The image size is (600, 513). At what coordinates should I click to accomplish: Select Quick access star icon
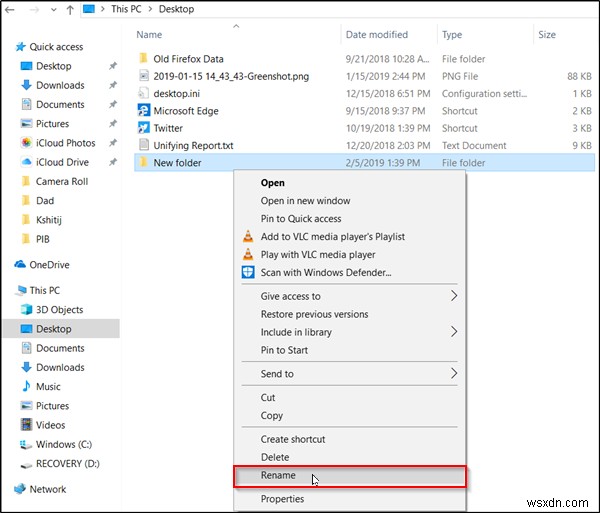click(x=20, y=47)
